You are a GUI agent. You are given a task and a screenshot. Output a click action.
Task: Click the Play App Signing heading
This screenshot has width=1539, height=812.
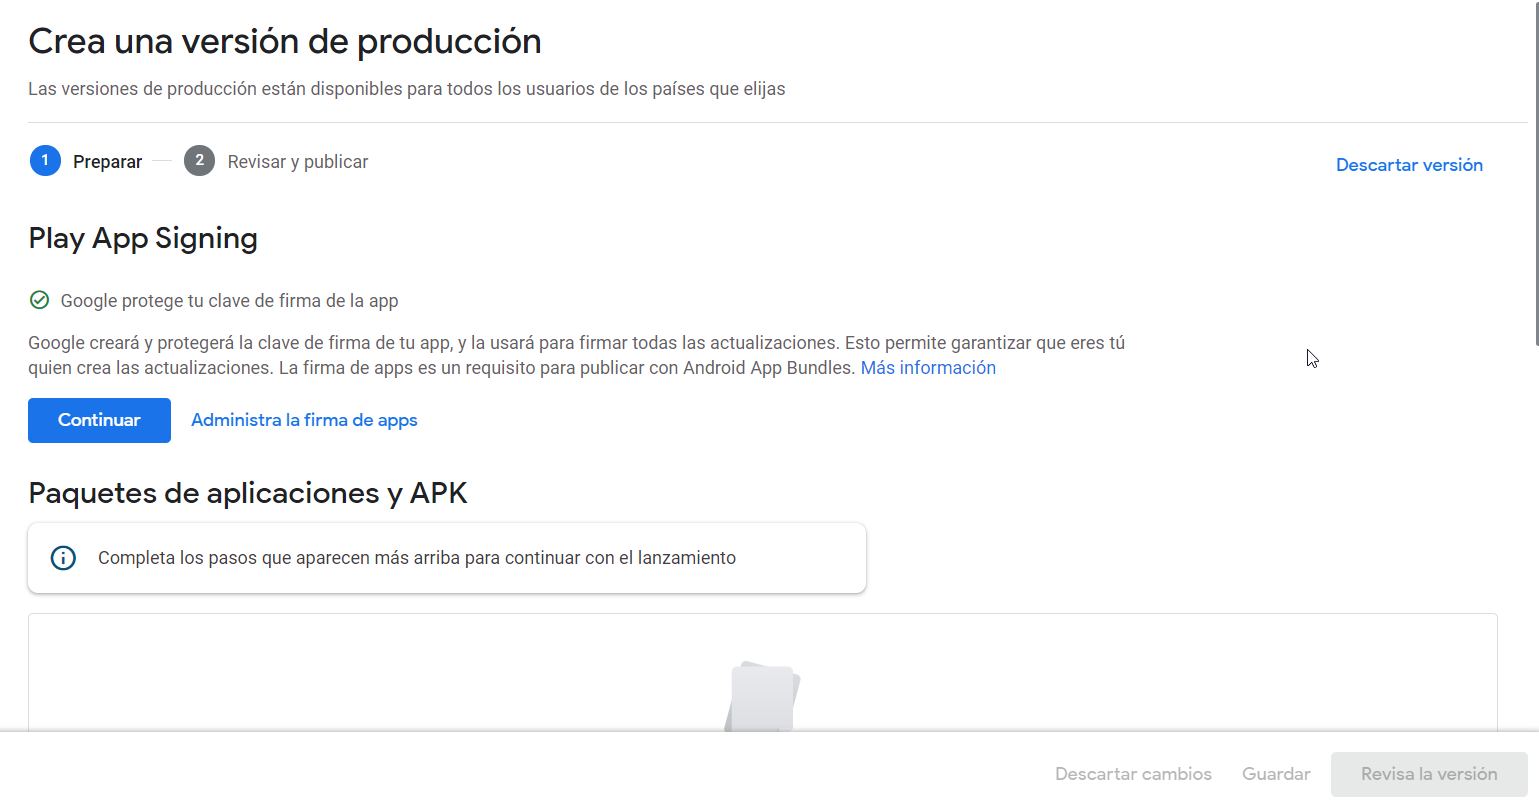143,238
